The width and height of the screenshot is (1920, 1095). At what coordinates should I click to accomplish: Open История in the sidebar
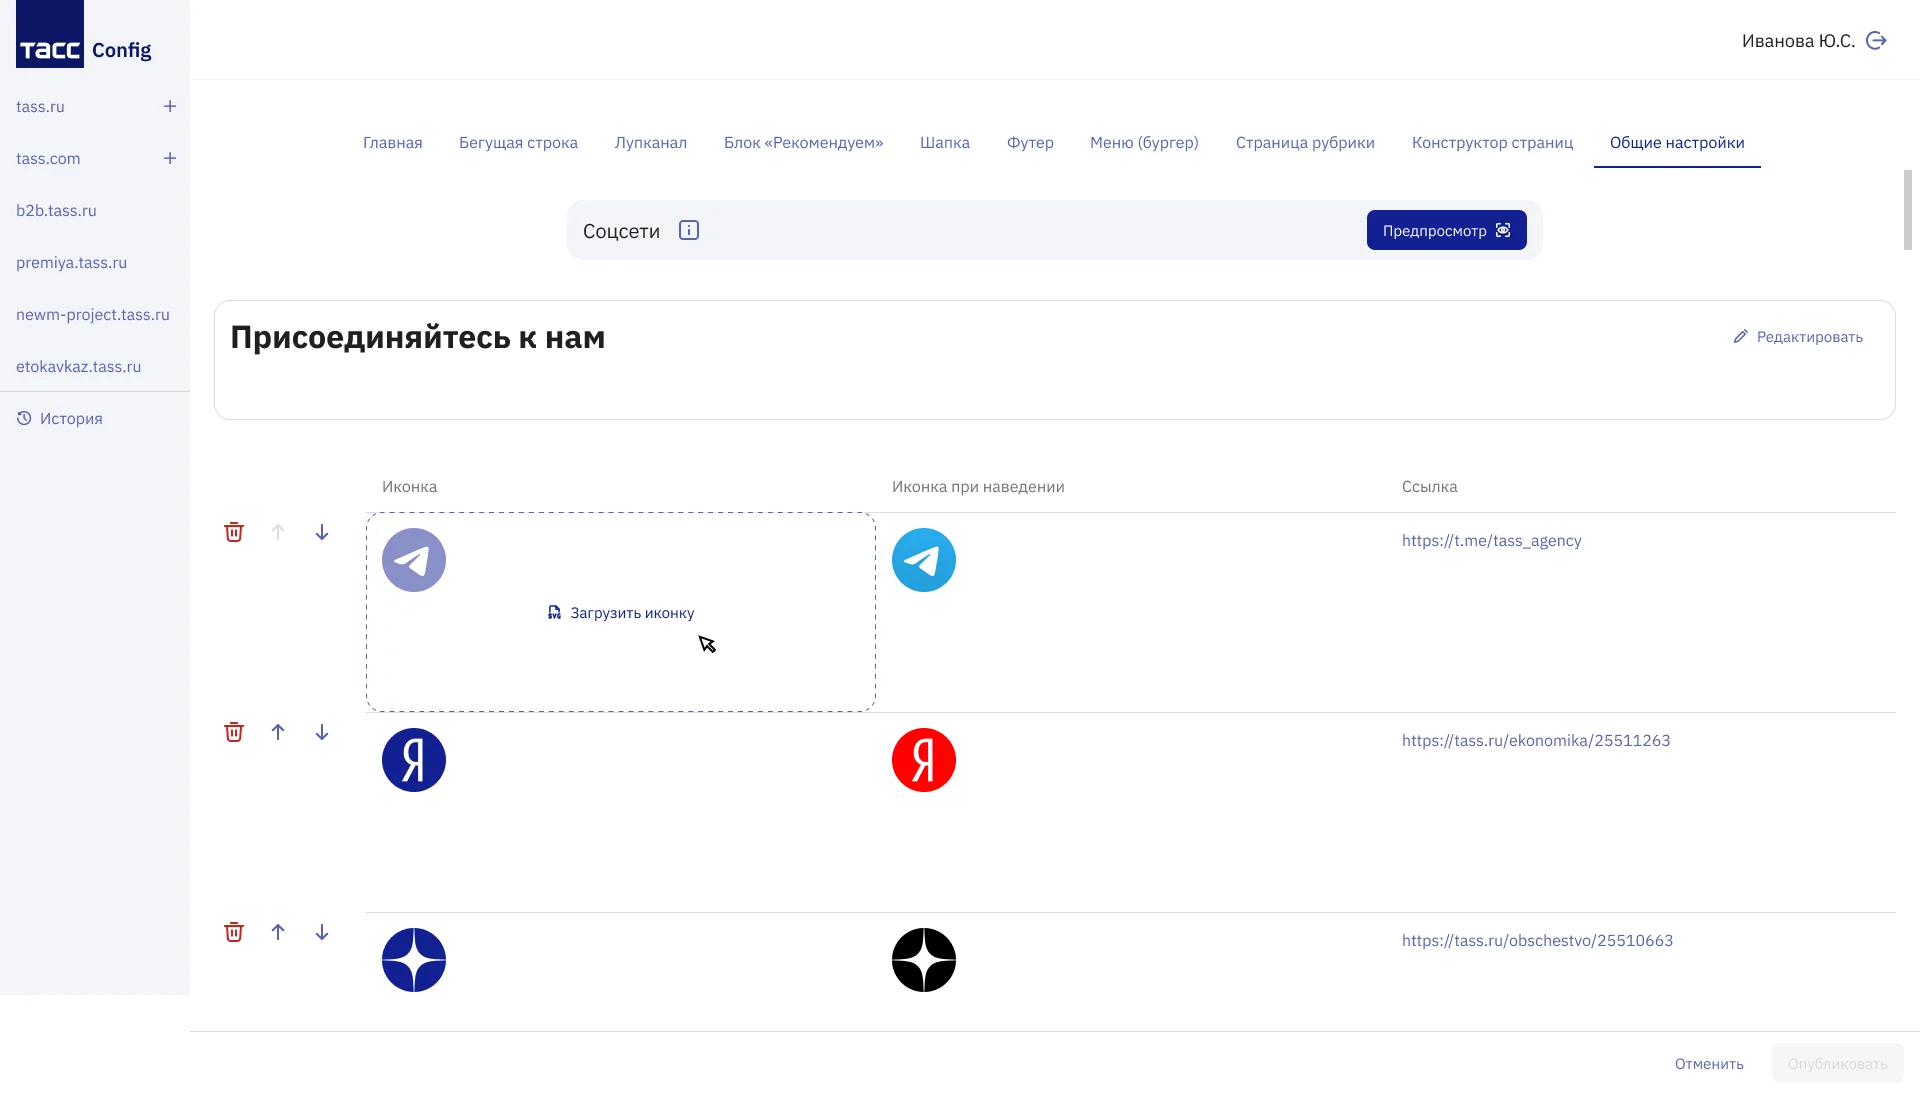[60, 418]
